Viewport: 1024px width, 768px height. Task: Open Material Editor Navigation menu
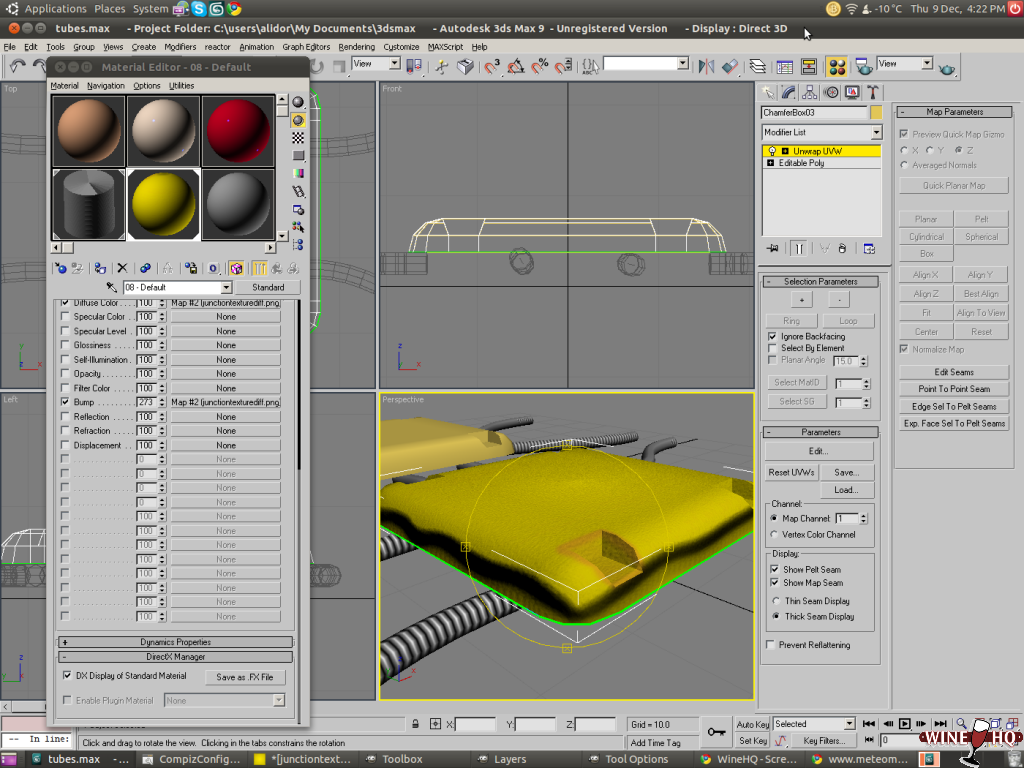[106, 86]
